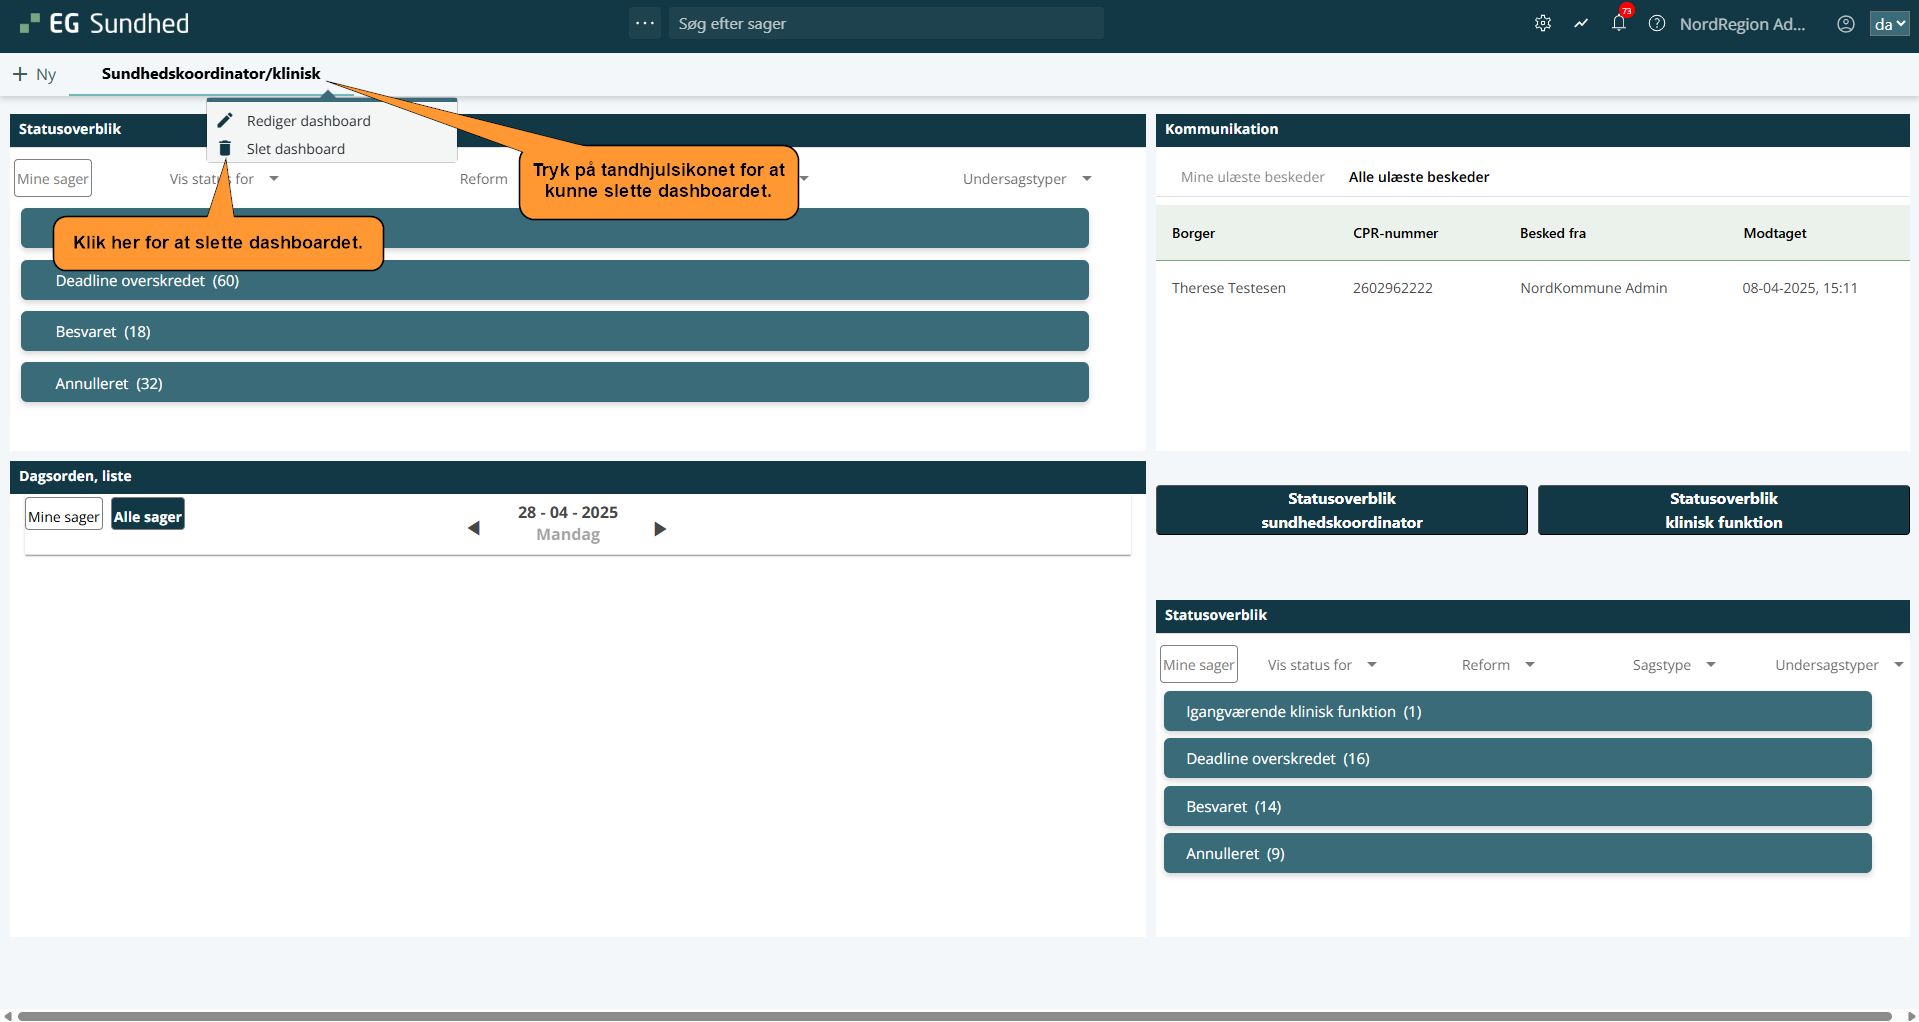Screen dimensions: 1919x1022
Task: Toggle Mine sager in lower-right Statusoverblik
Action: 1198,665
